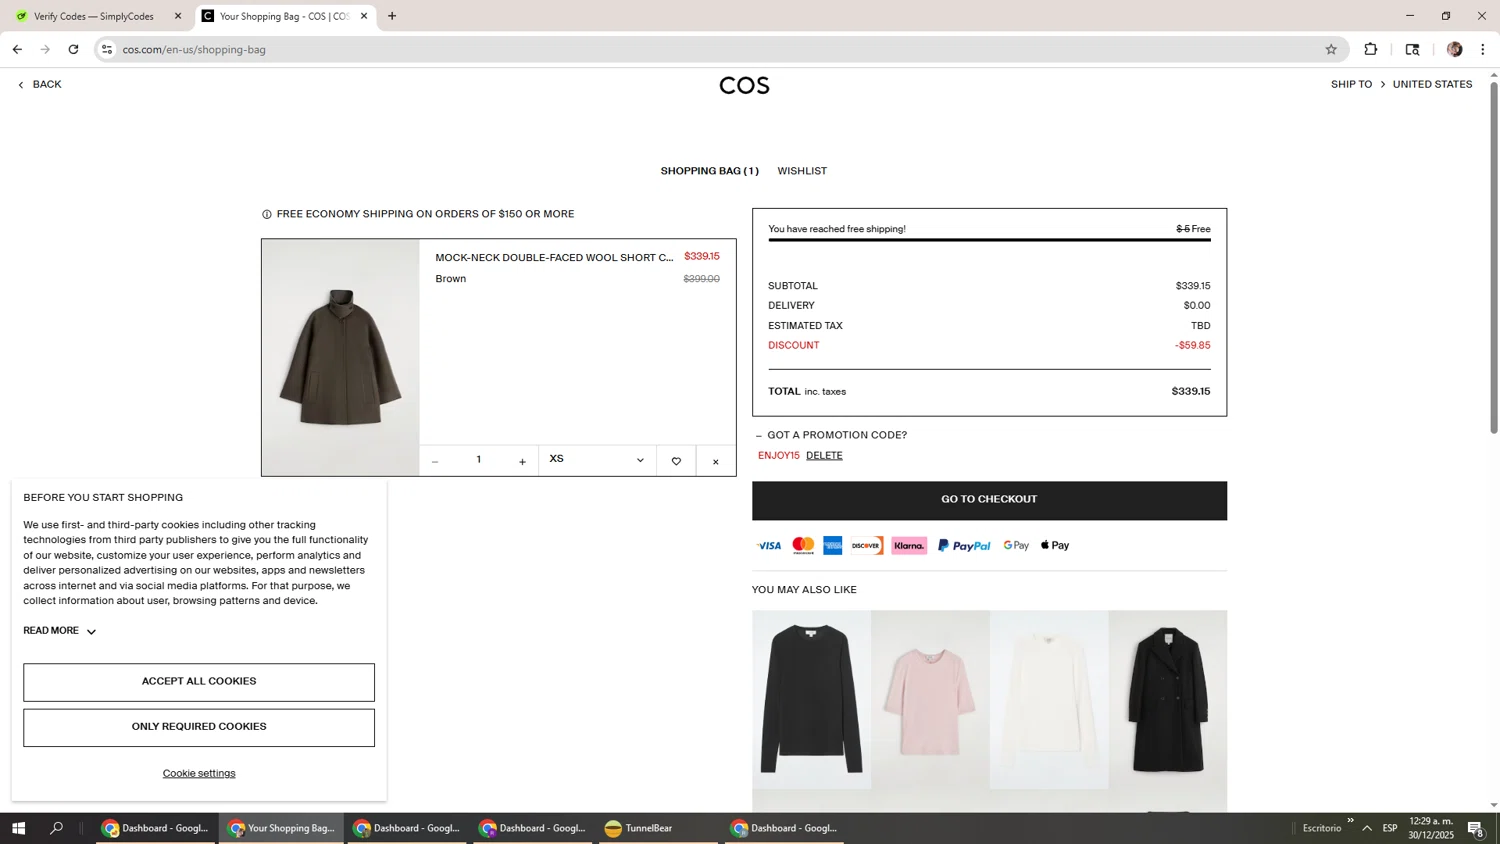Screen dimensions: 1500x844
Task: Click the crossed-out $399.00 original price
Action: (x=701, y=279)
